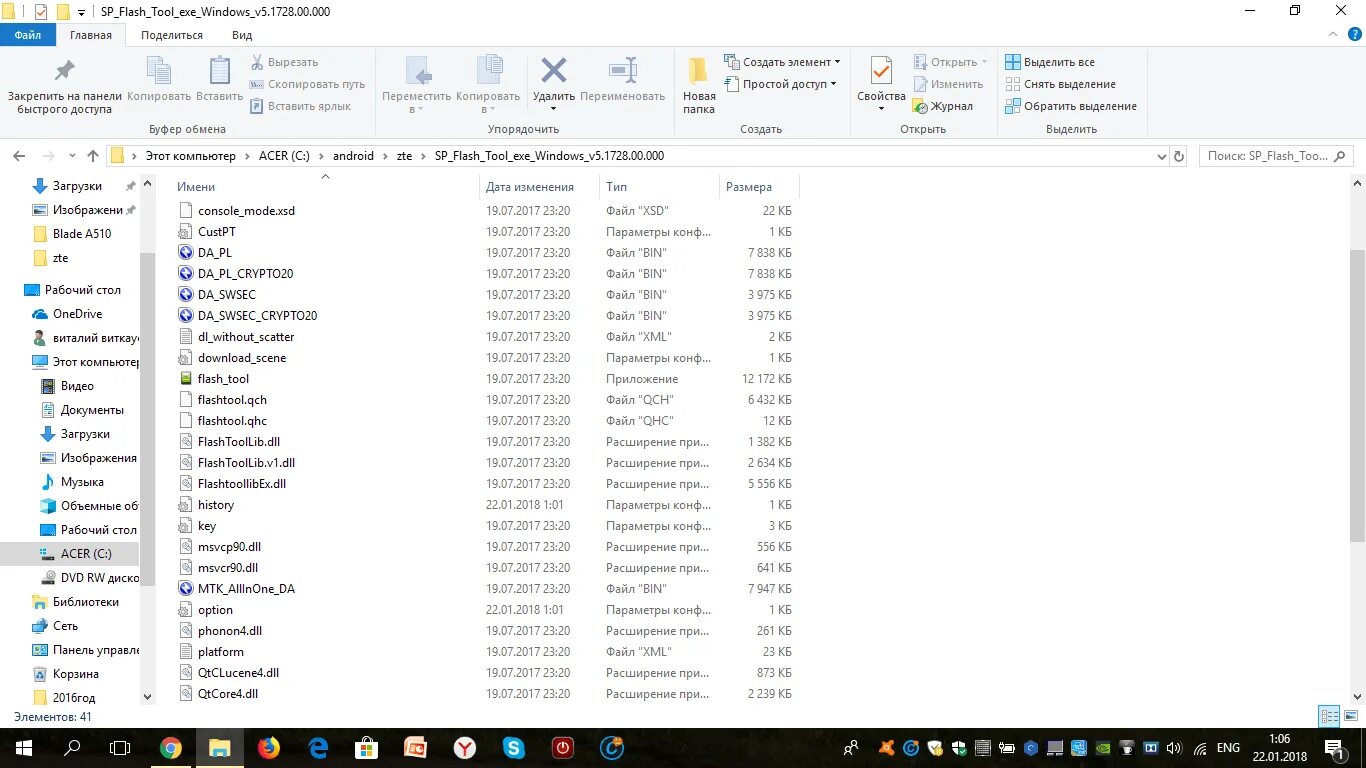1366x768 pixels.
Task: Open Skype from the taskbar
Action: pos(514,747)
